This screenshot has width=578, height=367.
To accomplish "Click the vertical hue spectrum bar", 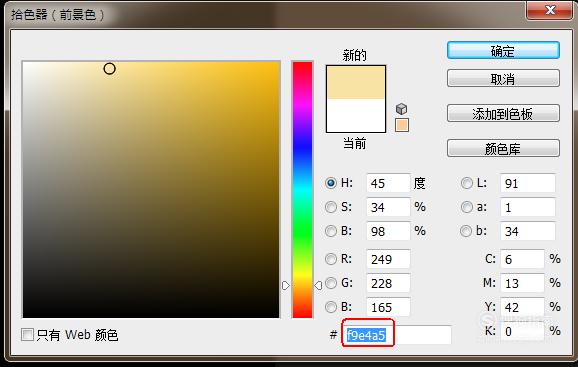I will tap(302, 189).
